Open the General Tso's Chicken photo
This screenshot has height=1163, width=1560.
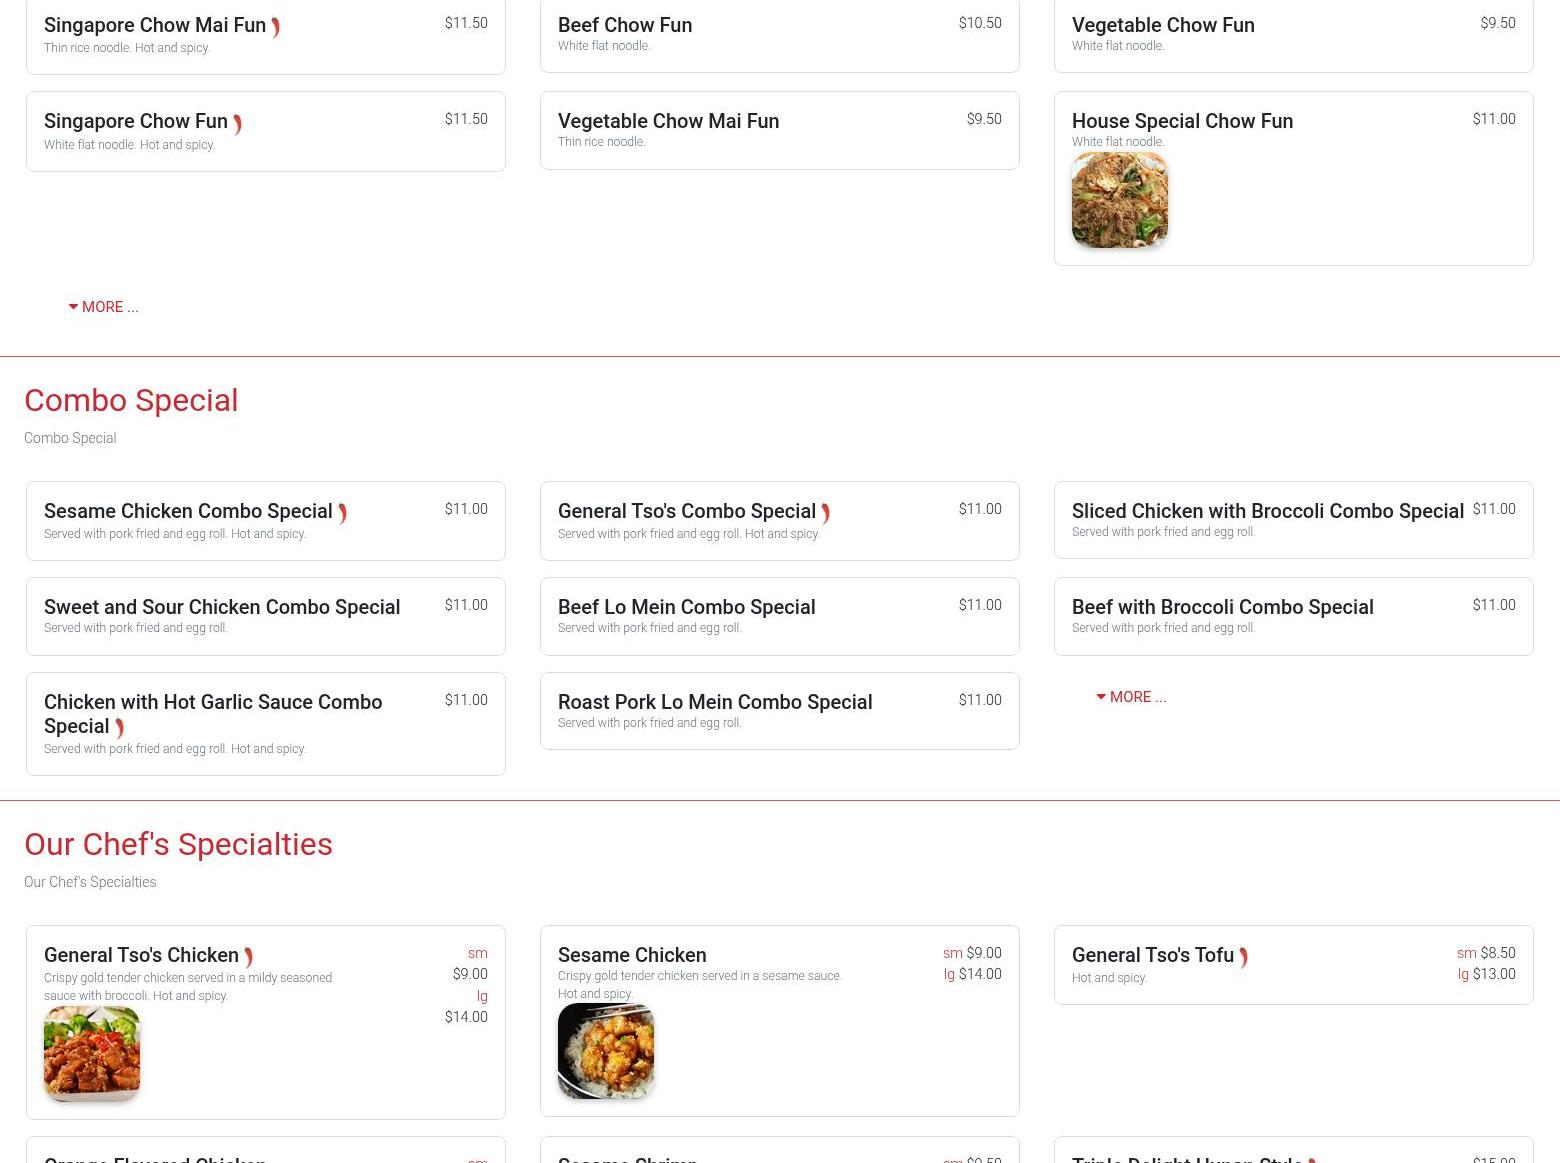[x=92, y=1054]
